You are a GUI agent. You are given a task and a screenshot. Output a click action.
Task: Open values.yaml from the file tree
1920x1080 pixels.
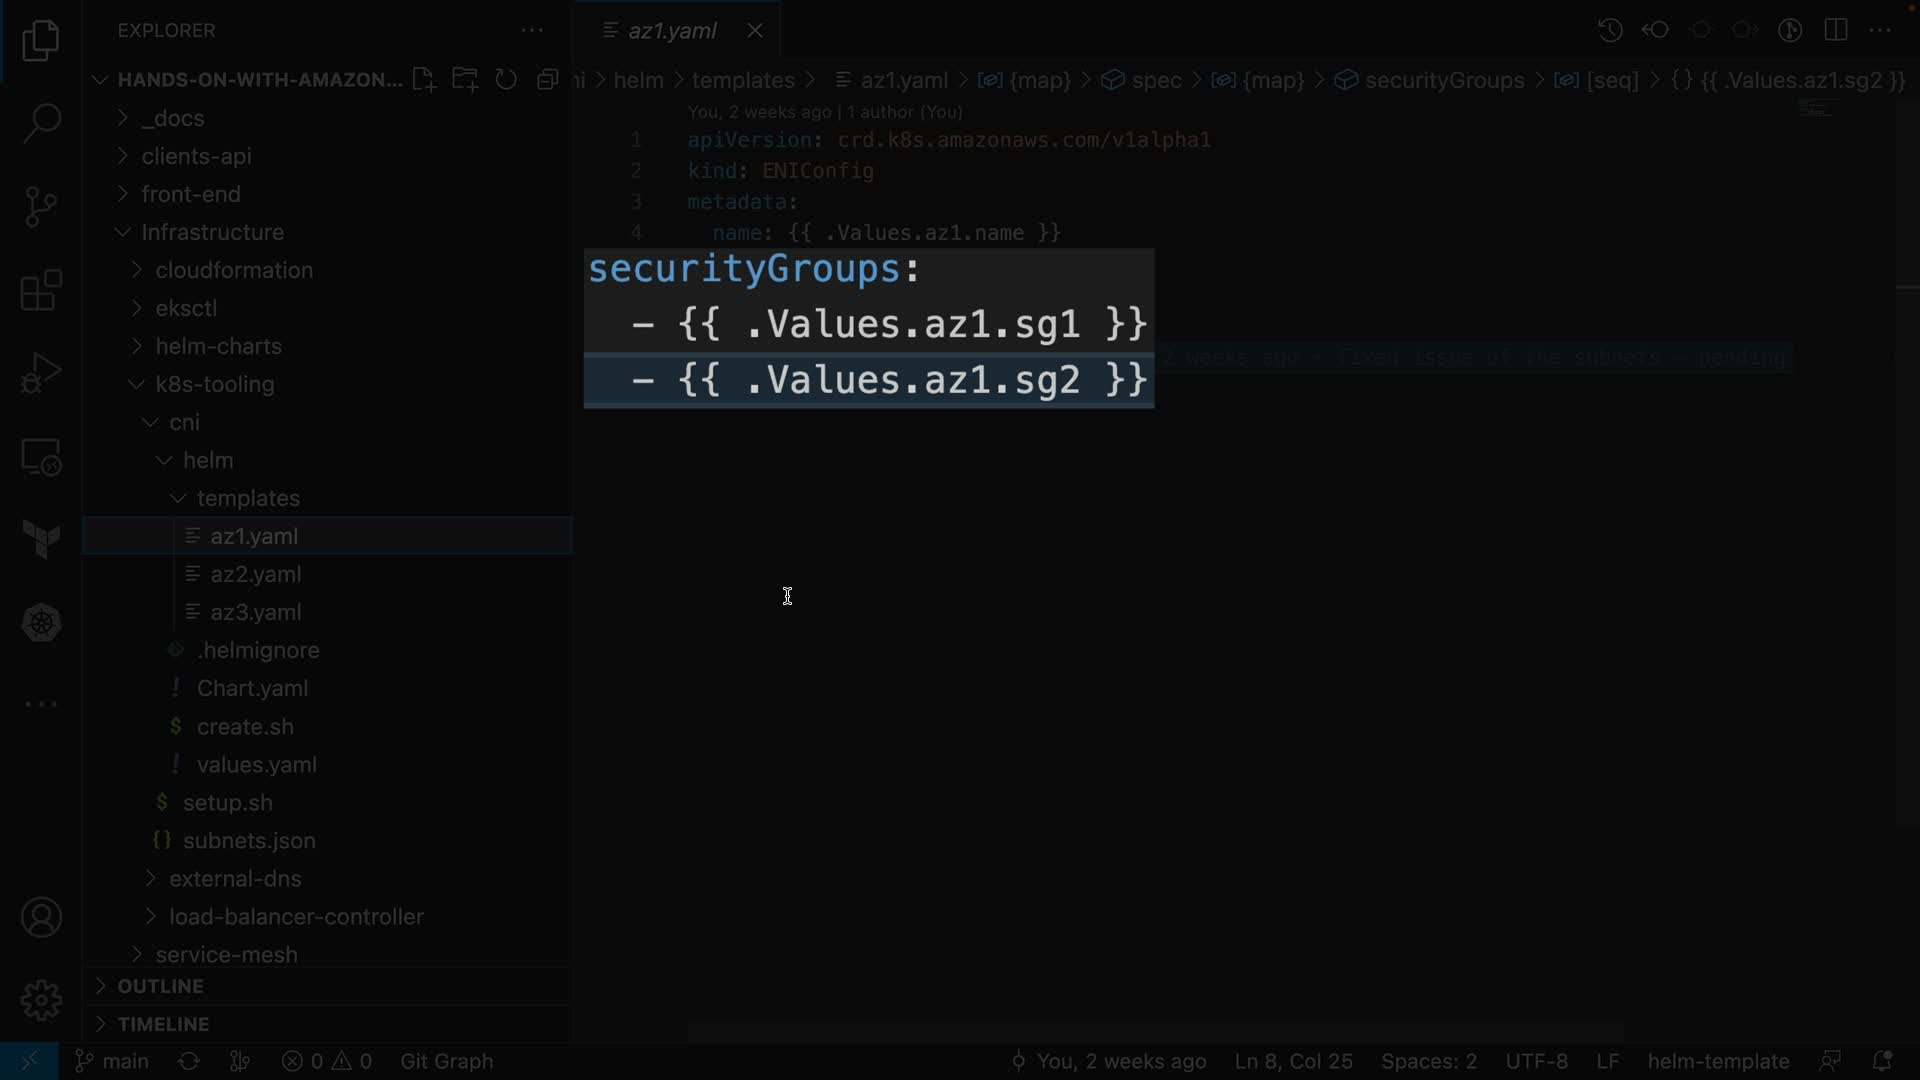pyautogui.click(x=256, y=765)
